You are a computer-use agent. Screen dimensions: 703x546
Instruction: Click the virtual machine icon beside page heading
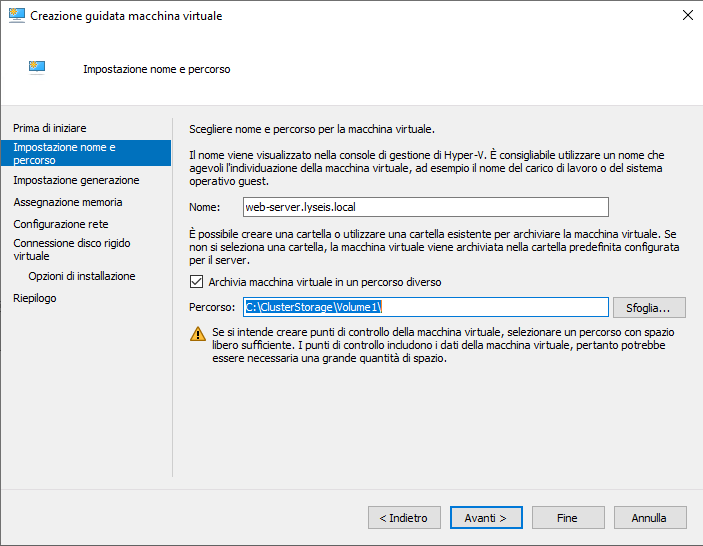point(37,68)
